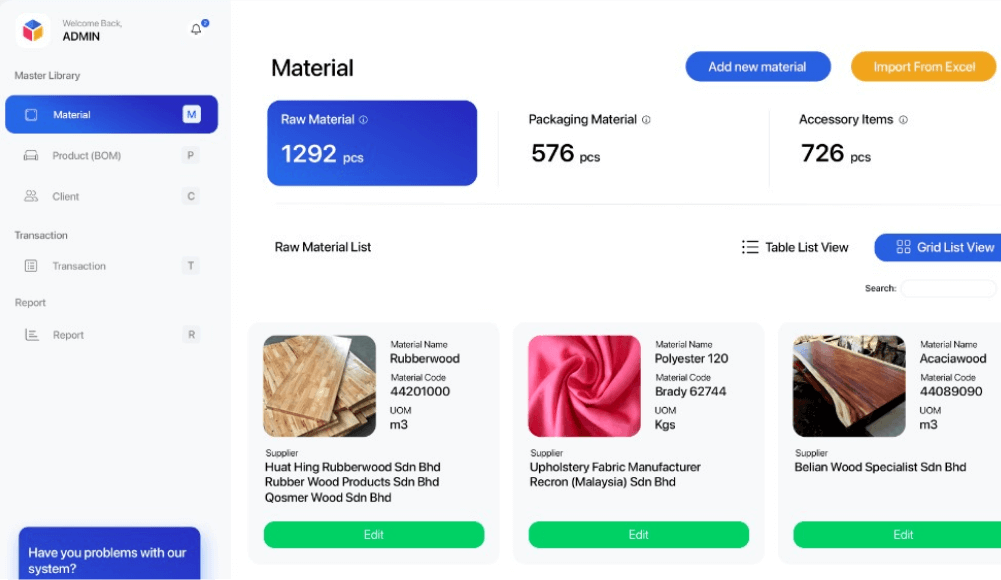1001x580 pixels.
Task: Click the info icon beside Raw Material
Action: point(363,120)
